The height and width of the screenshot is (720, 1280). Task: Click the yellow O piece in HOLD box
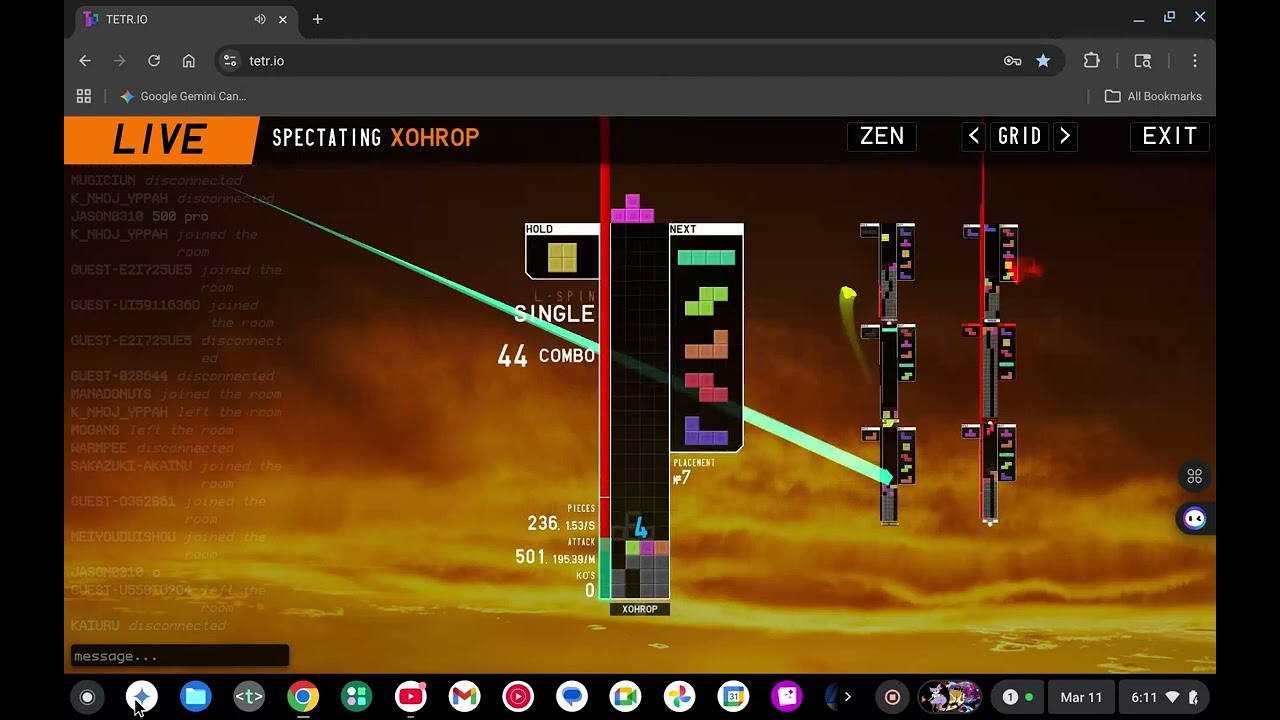562,257
